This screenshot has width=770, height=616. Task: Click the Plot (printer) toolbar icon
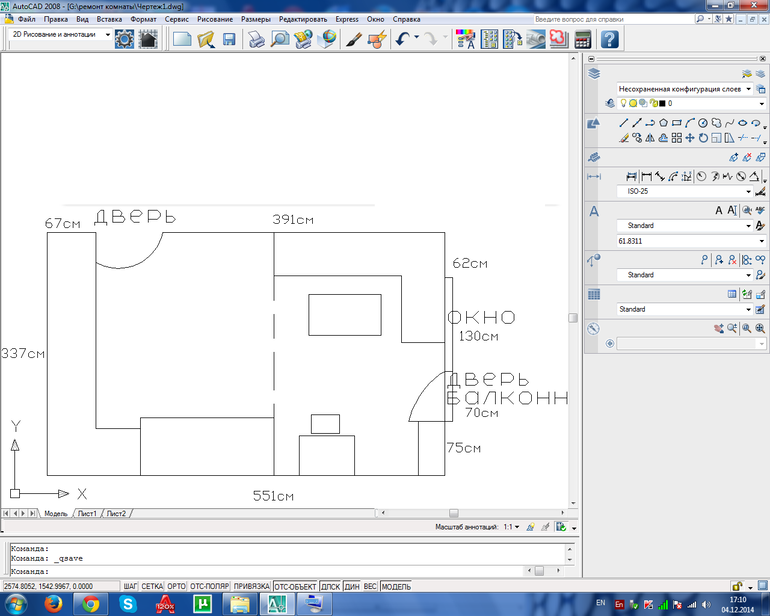[257, 39]
